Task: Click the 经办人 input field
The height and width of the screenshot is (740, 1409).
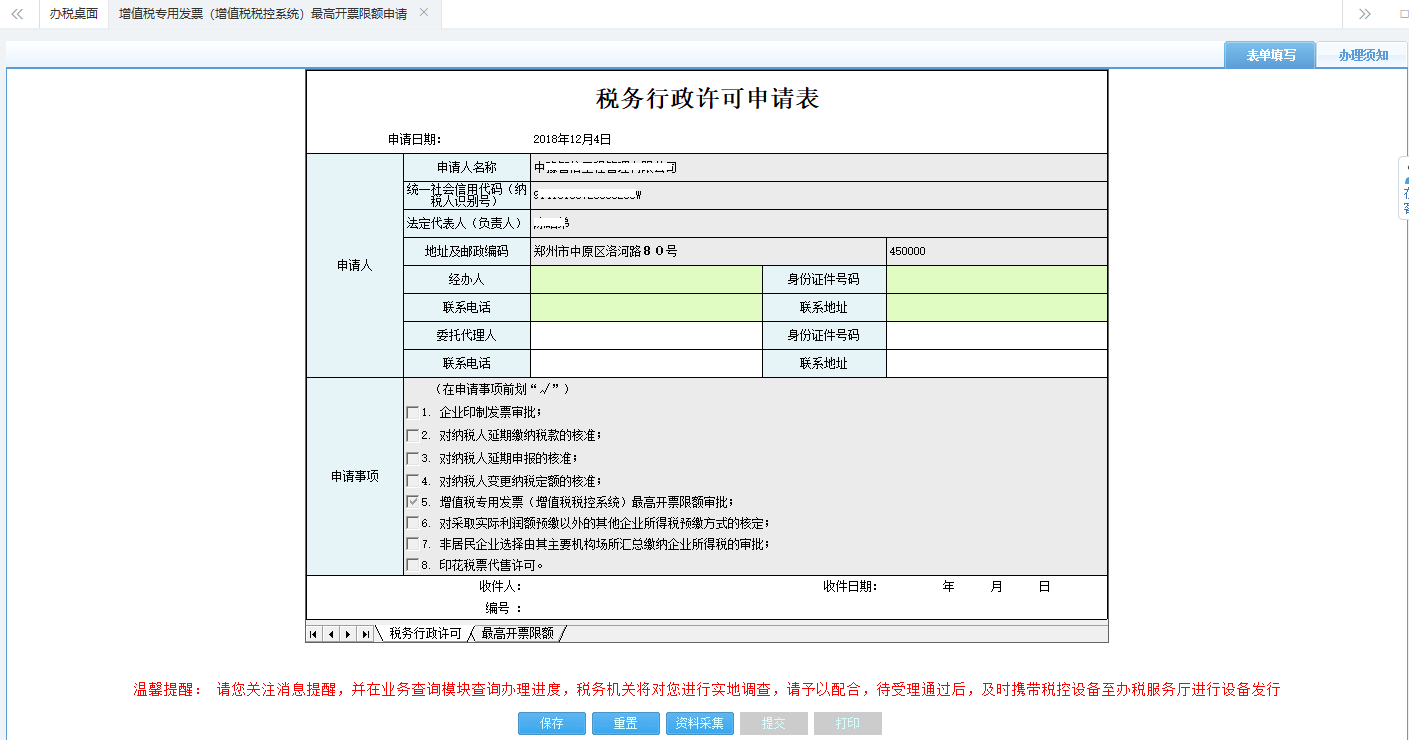Action: (645, 279)
